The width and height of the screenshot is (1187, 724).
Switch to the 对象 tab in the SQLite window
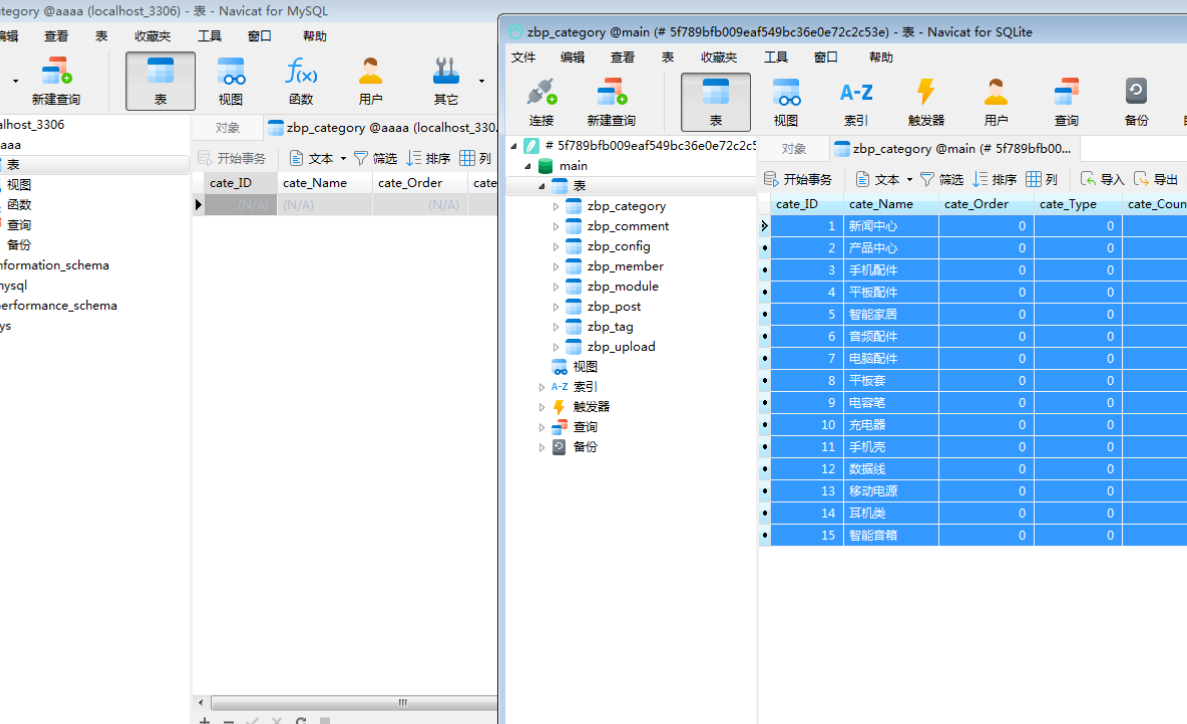793,149
